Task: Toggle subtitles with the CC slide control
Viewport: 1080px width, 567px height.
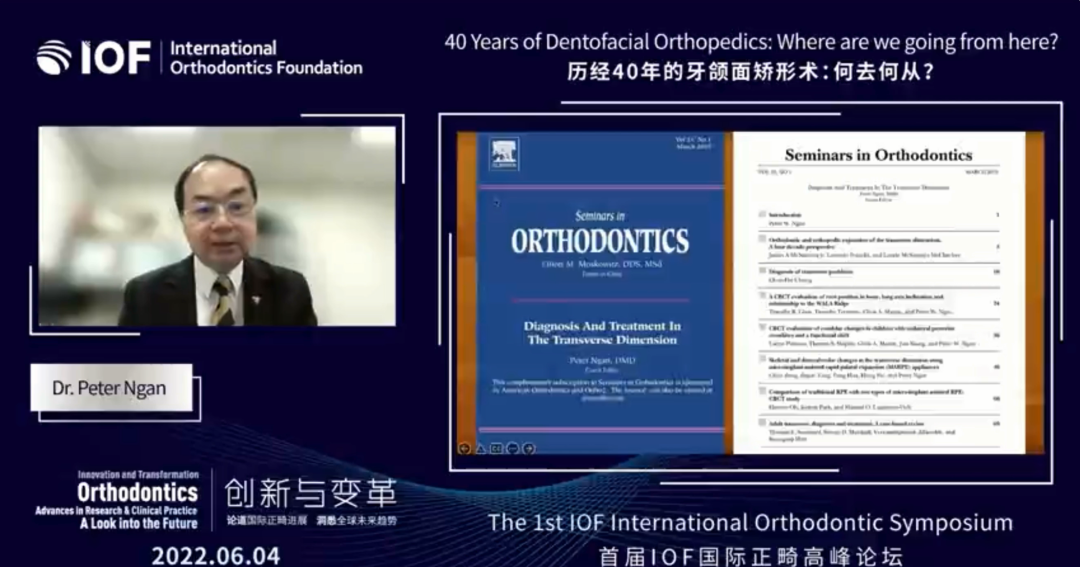Action: 496,449
